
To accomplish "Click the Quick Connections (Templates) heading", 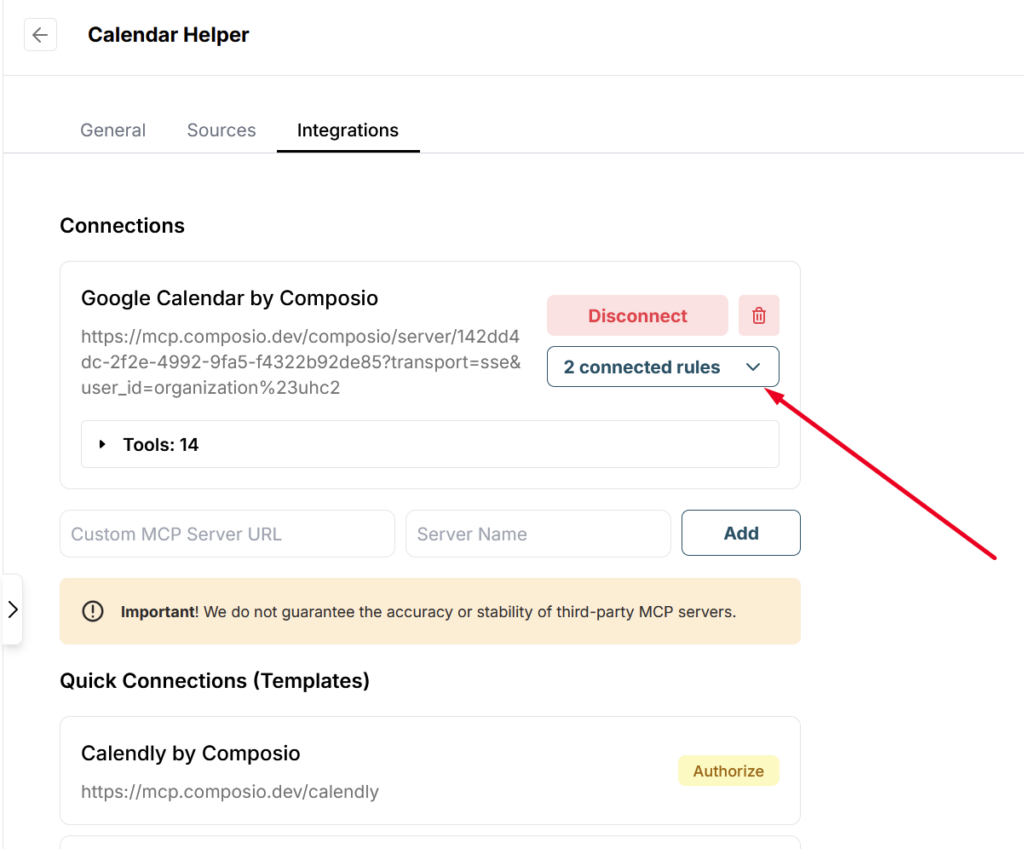I will [215, 681].
